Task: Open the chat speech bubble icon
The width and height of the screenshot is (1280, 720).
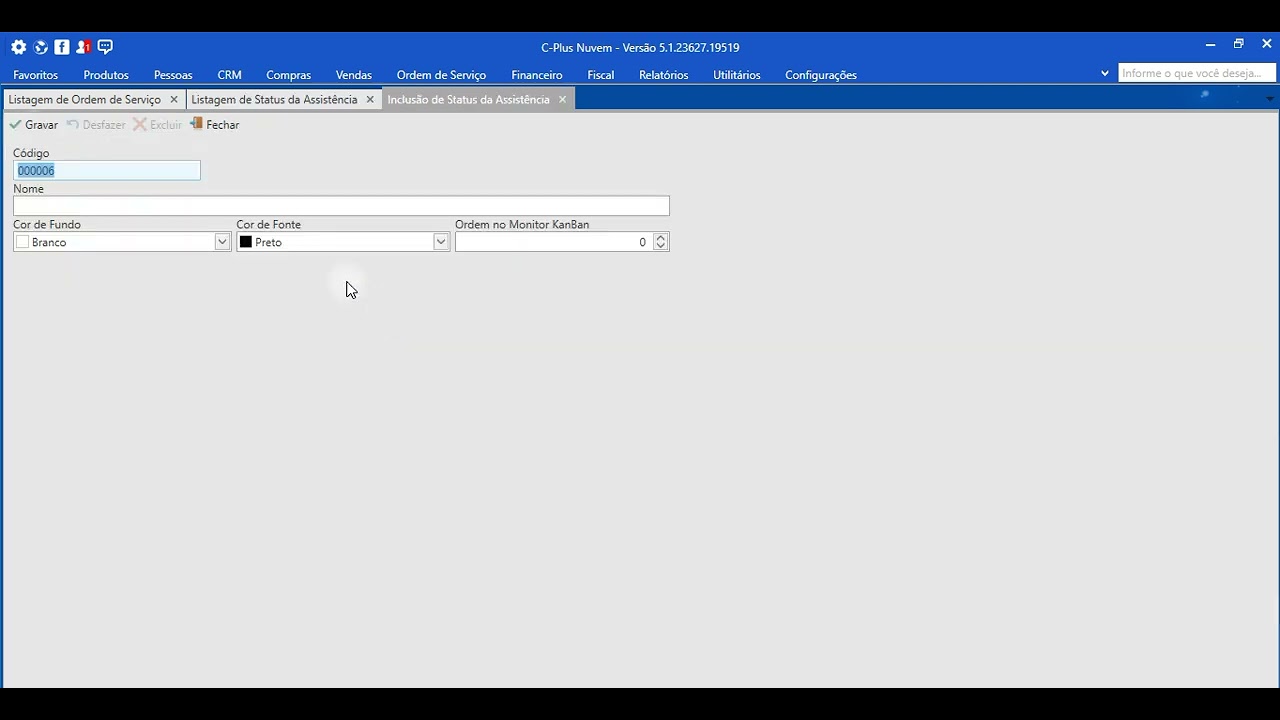Action: pos(105,47)
